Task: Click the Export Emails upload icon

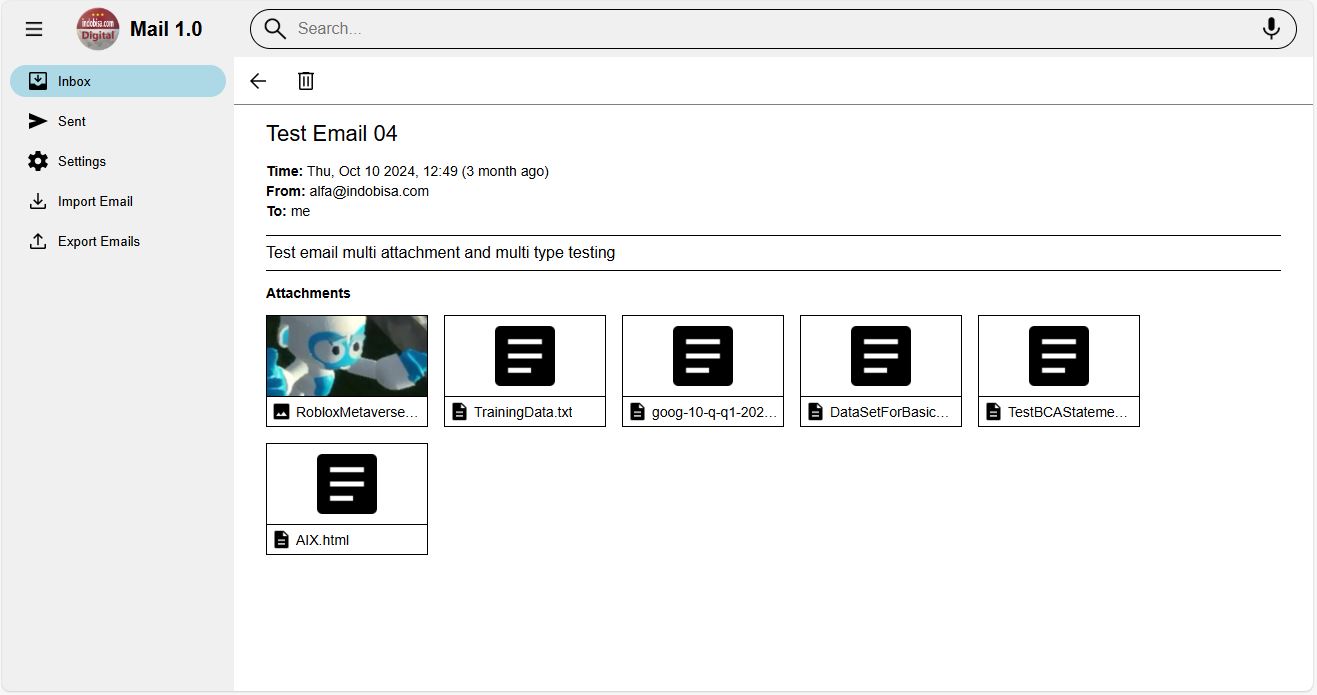Action: (38, 241)
